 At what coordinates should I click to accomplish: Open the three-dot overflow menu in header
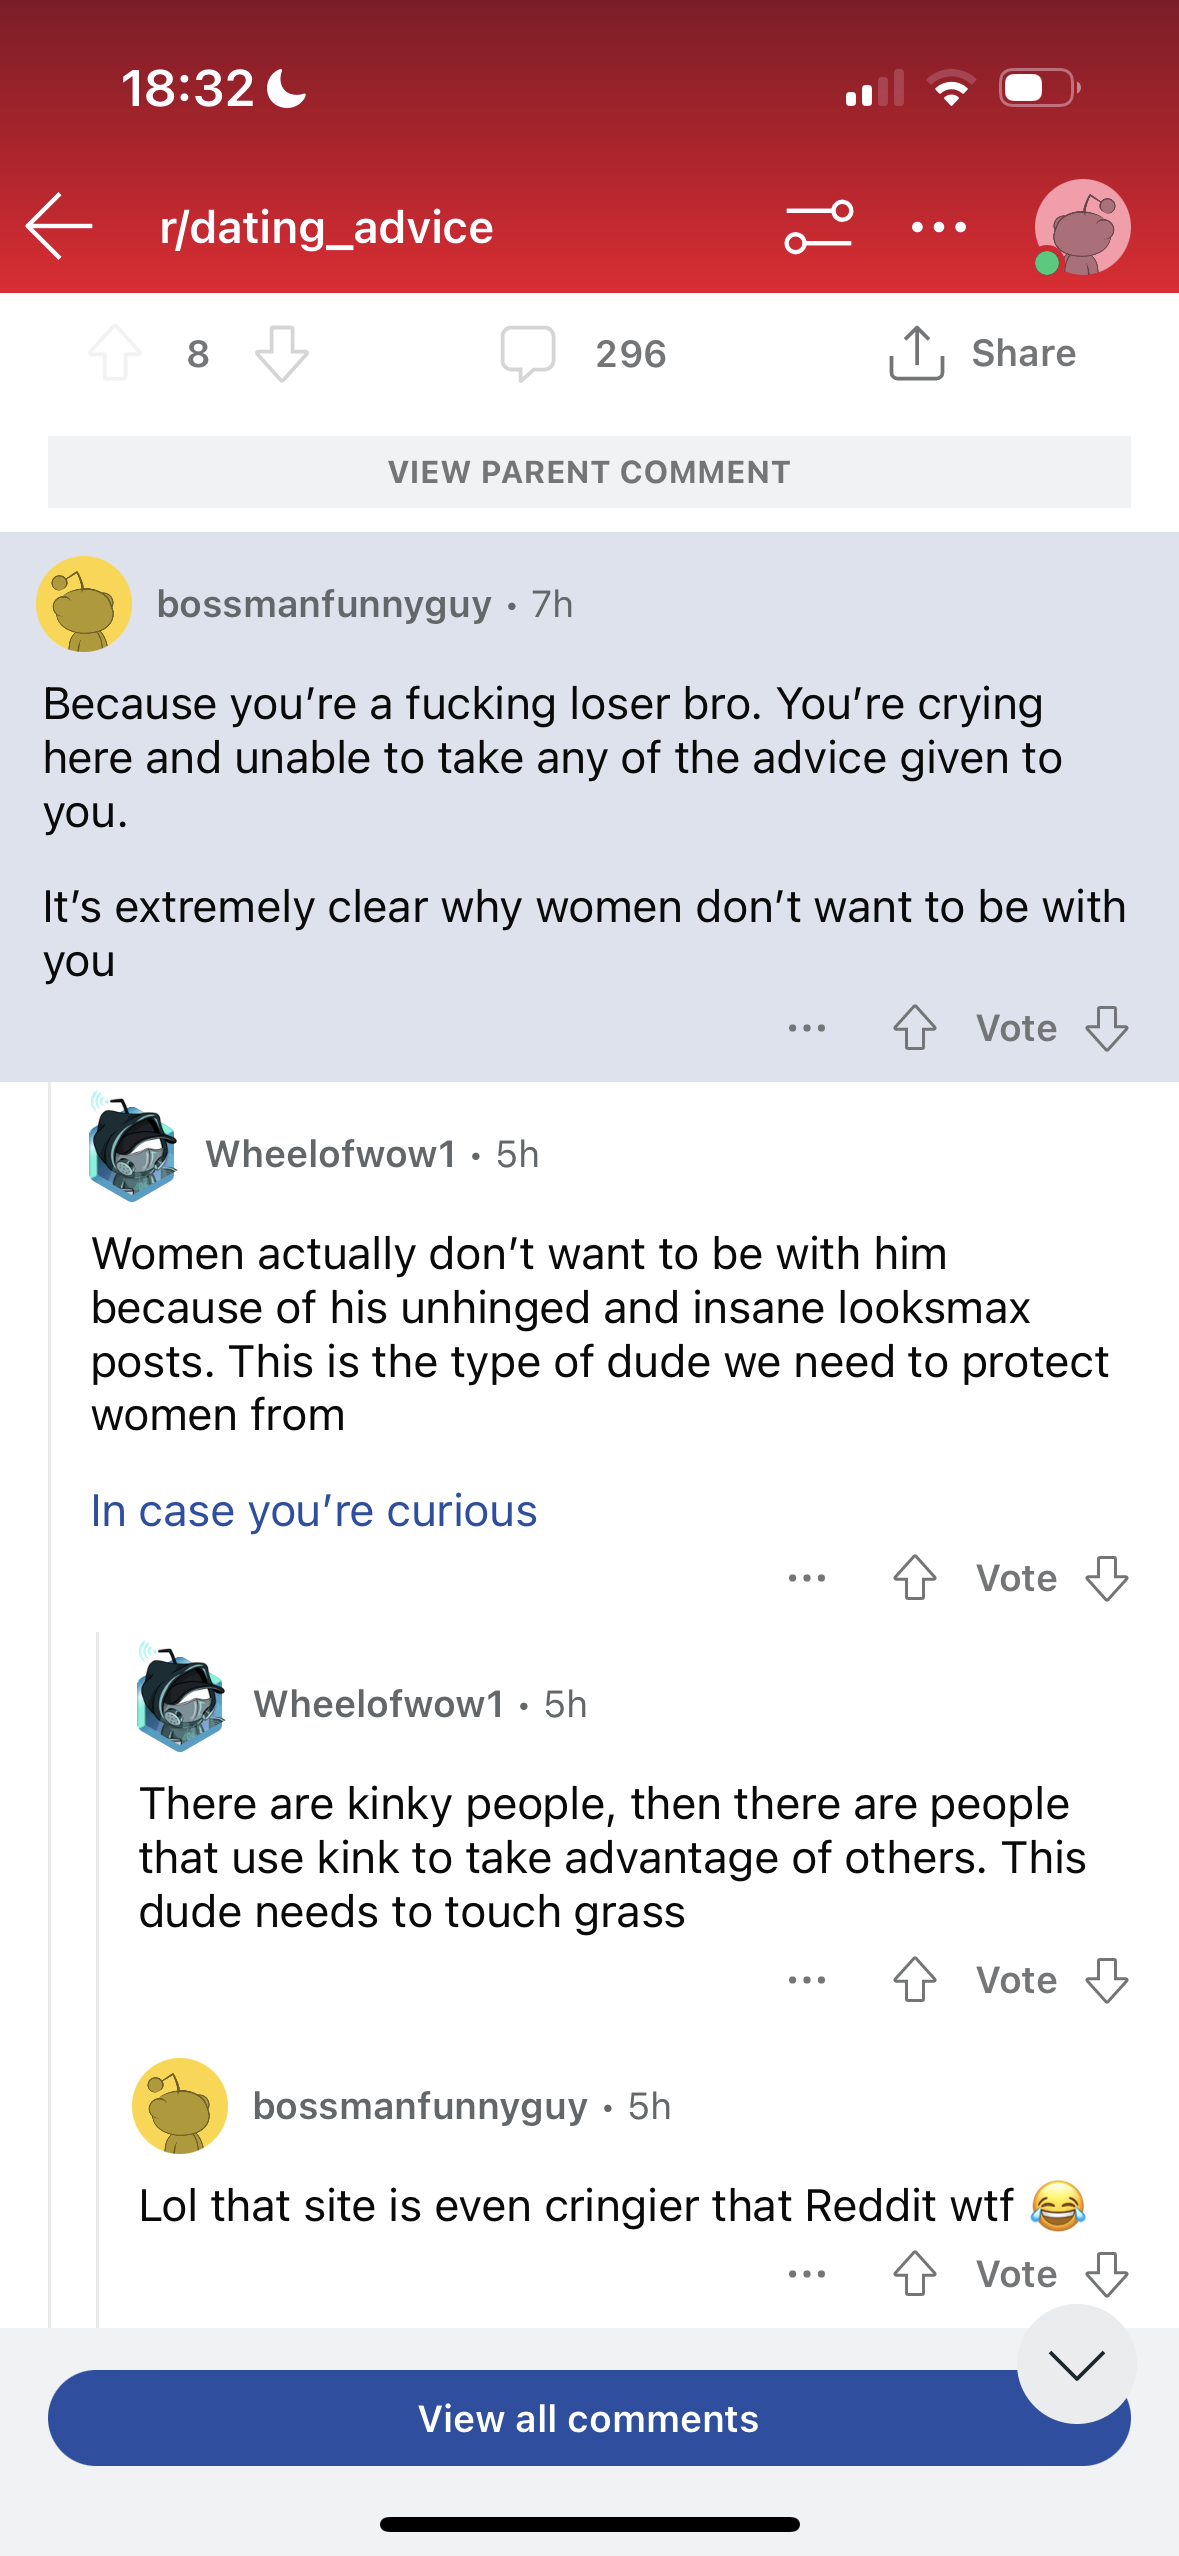click(x=939, y=227)
